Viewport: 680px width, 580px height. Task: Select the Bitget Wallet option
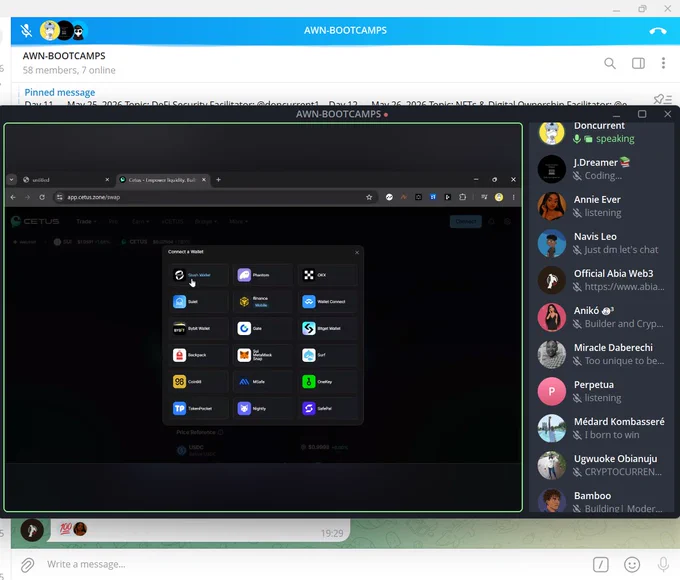coord(327,328)
